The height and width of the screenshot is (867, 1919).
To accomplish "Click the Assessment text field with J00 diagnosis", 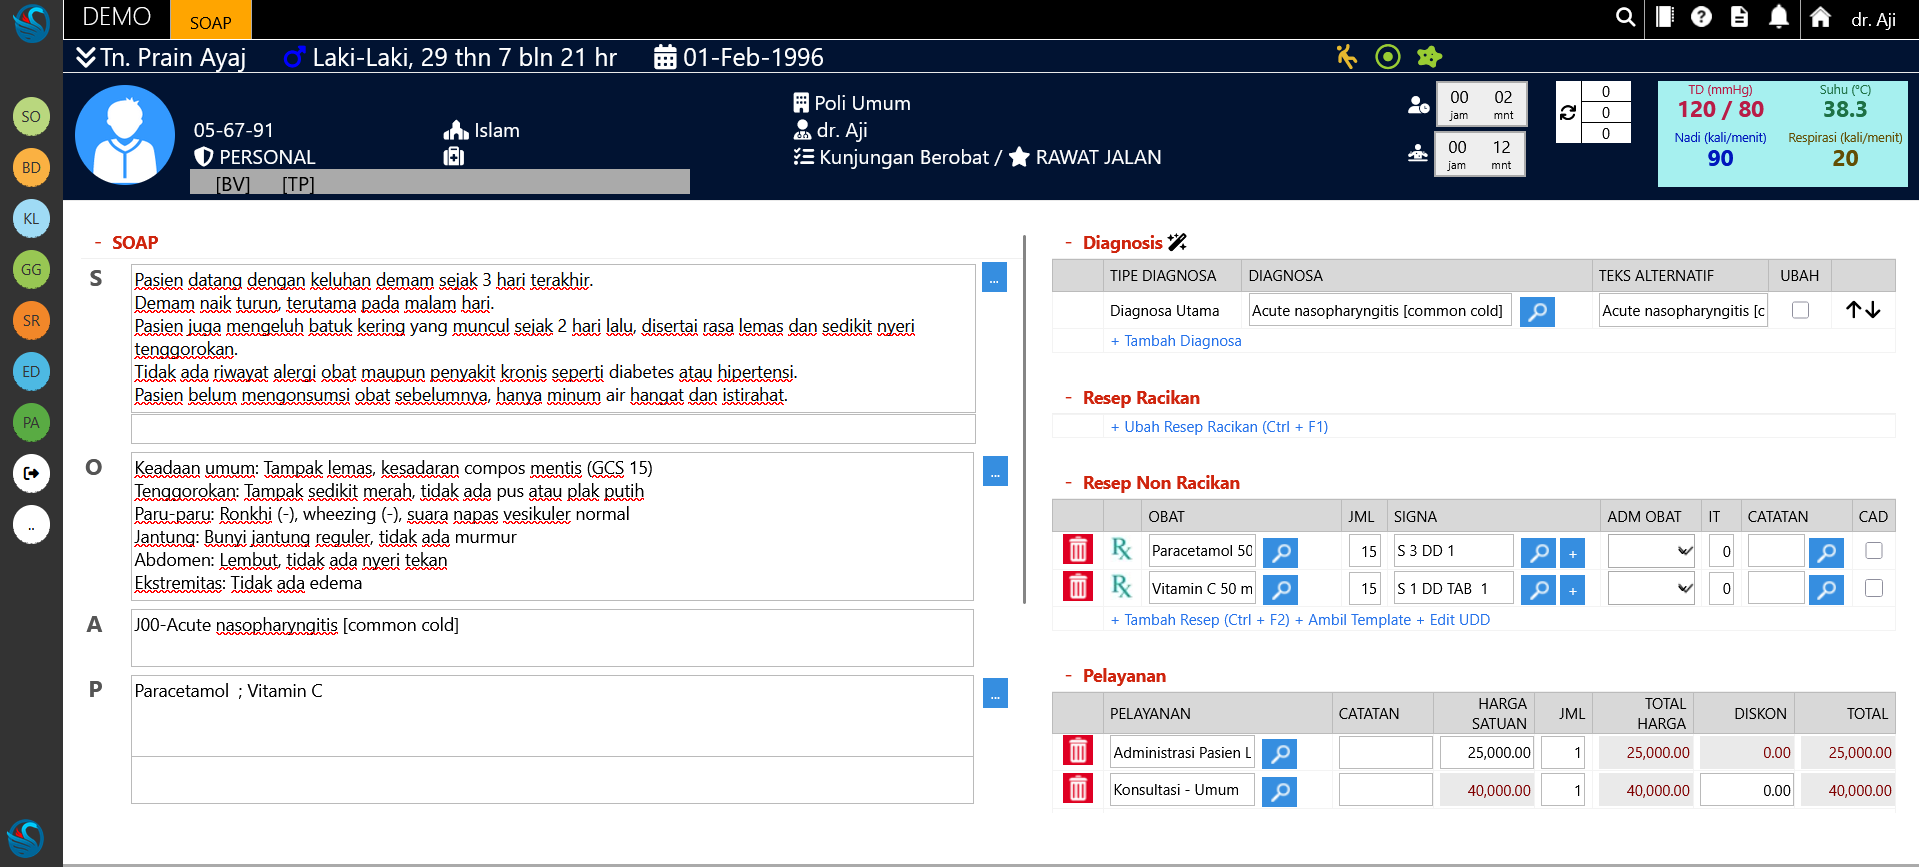I will click(x=552, y=637).
